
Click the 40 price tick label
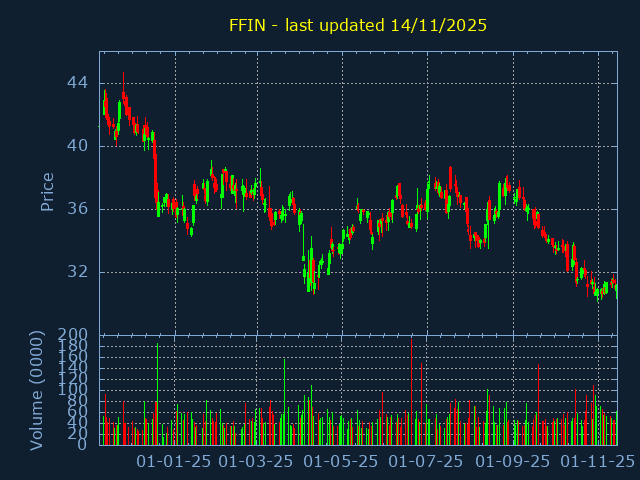[x=77, y=146]
